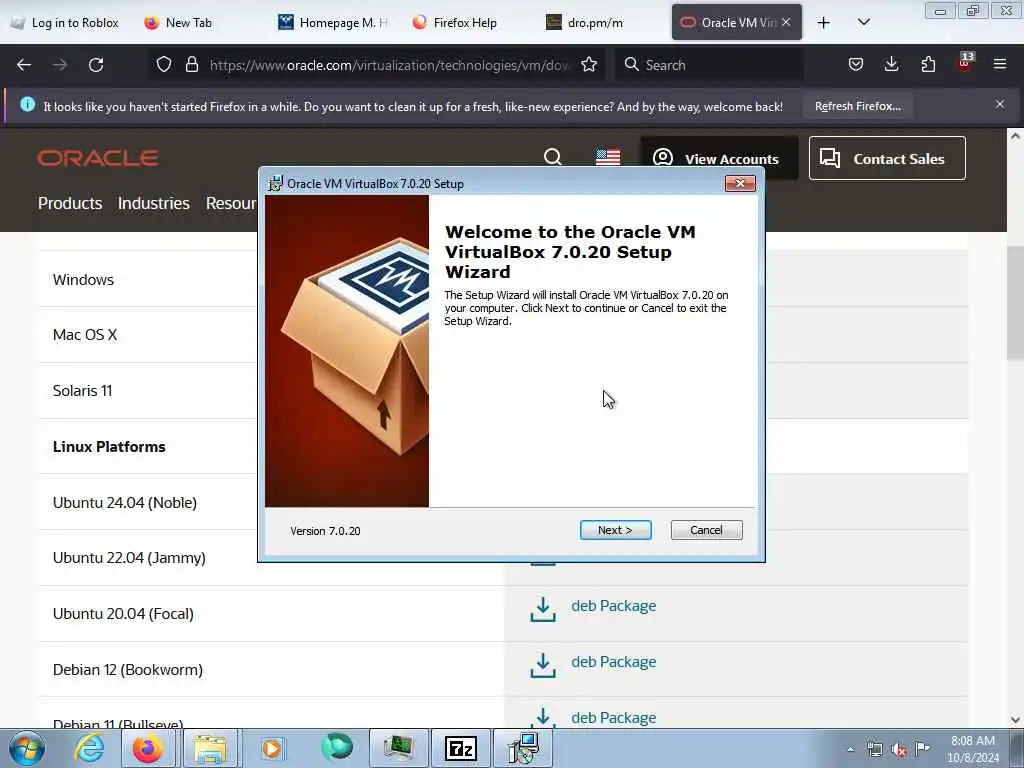1024x768 pixels.
Task: Download the Ubuntu 20.04 deb package icon
Action: [x=543, y=608]
